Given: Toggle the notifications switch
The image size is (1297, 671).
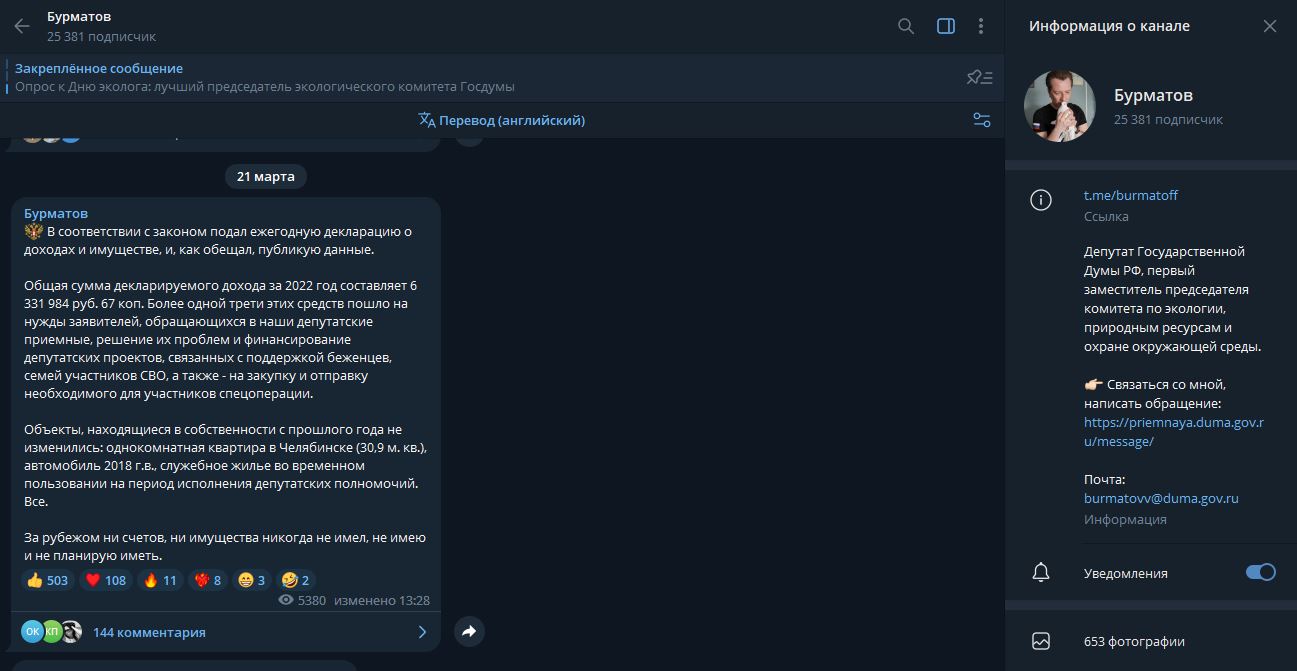Looking at the screenshot, I should pyautogui.click(x=1260, y=573).
